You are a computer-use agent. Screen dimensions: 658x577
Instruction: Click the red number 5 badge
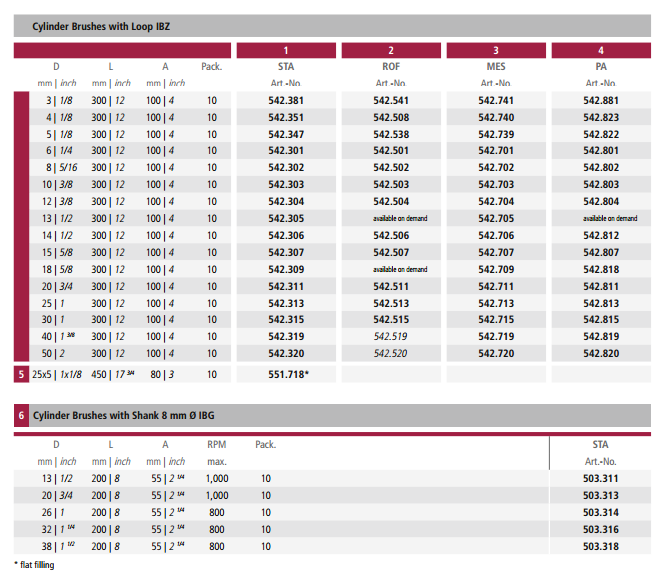pyautogui.click(x=21, y=373)
